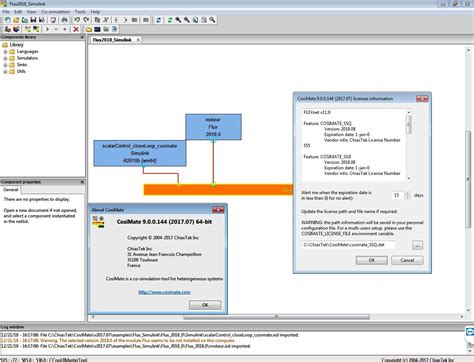Click the single floppy Save icon
The image size is (474, 362).
pyautogui.click(x=33, y=20)
